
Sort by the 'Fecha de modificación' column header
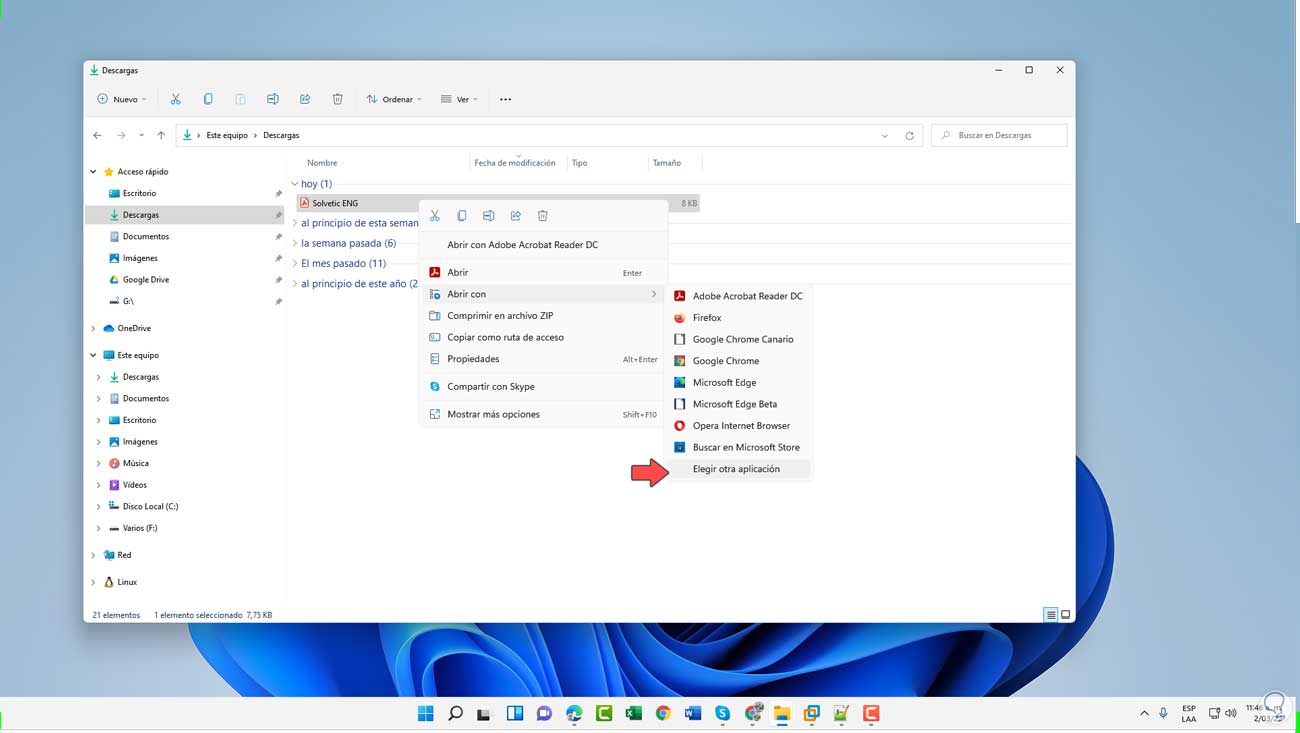[515, 163]
